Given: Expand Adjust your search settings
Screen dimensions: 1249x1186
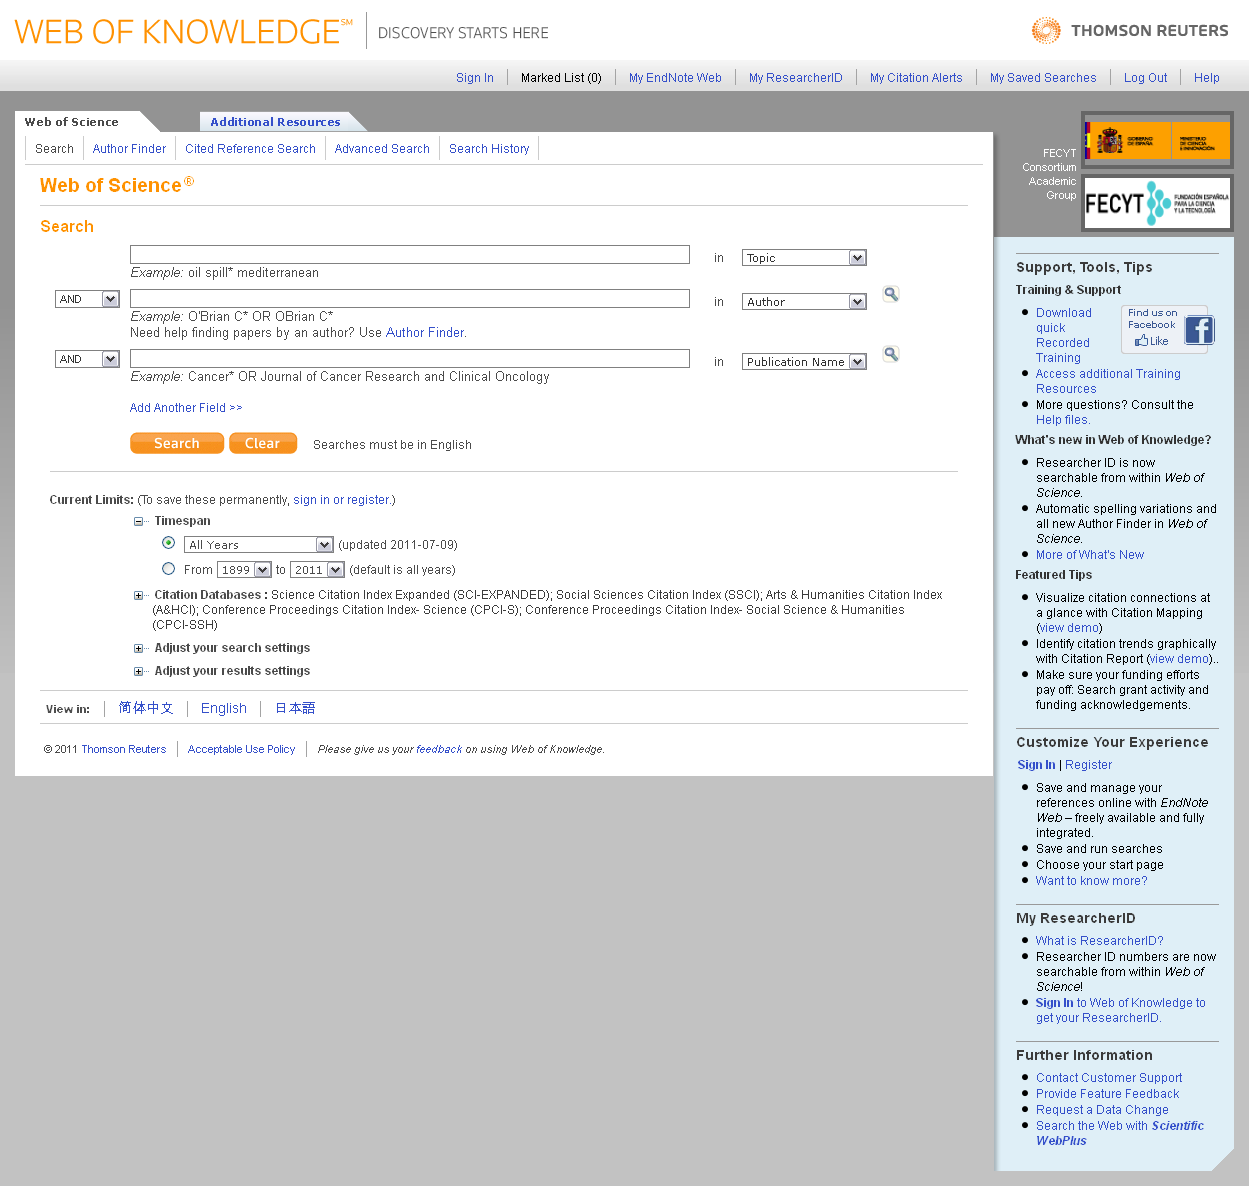Looking at the screenshot, I should coord(139,648).
